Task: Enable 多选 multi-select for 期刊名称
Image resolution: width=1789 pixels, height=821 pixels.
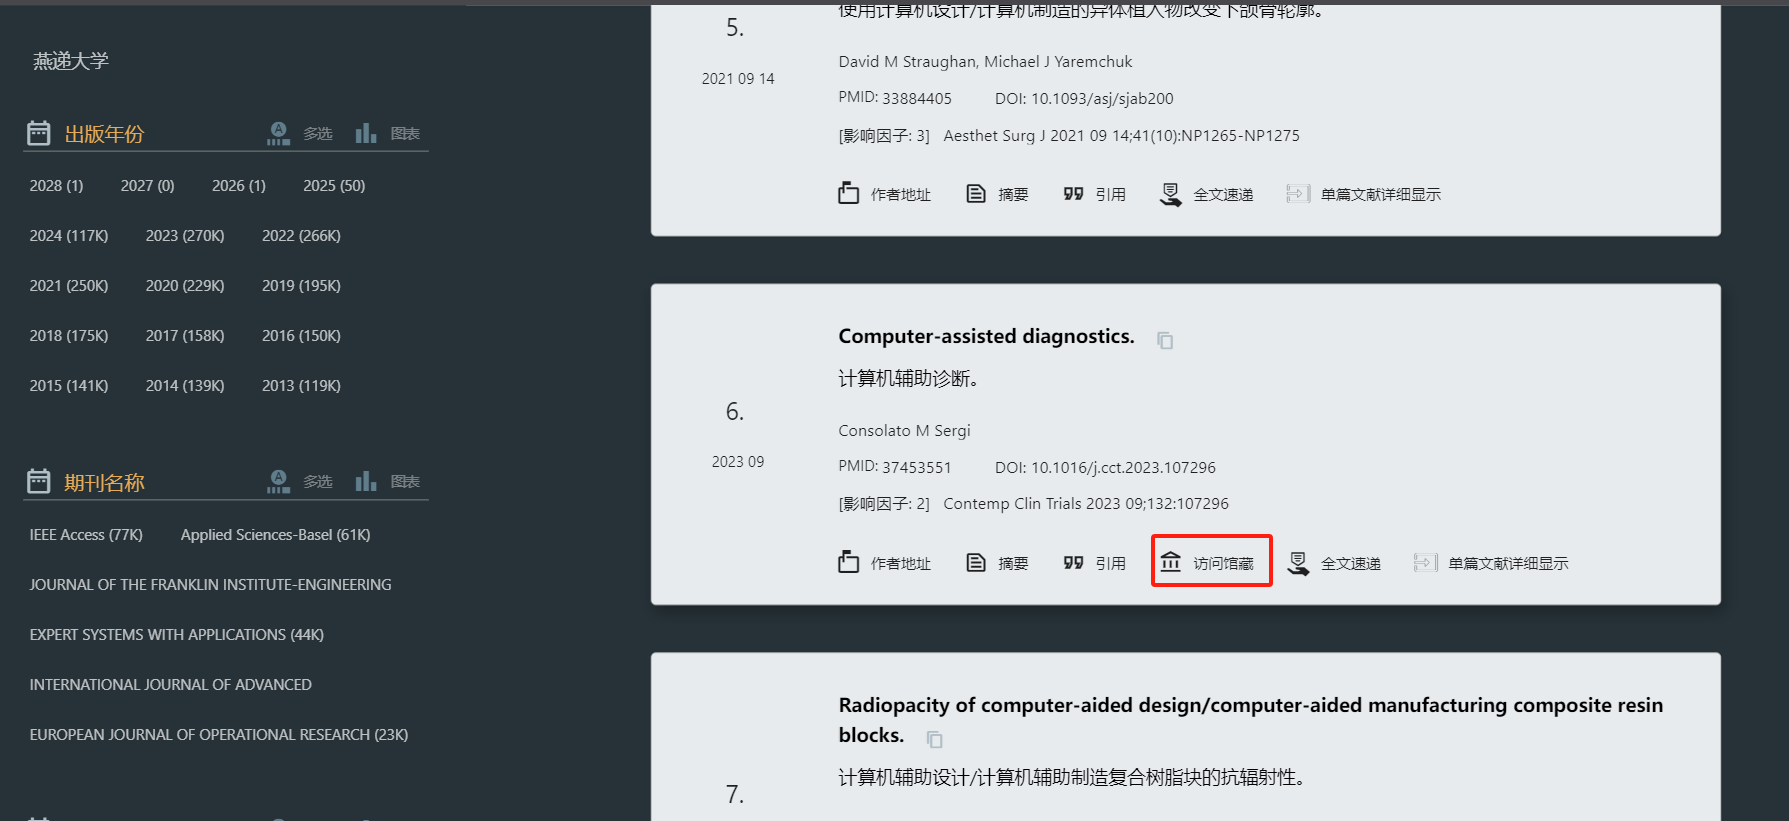Action: click(279, 481)
